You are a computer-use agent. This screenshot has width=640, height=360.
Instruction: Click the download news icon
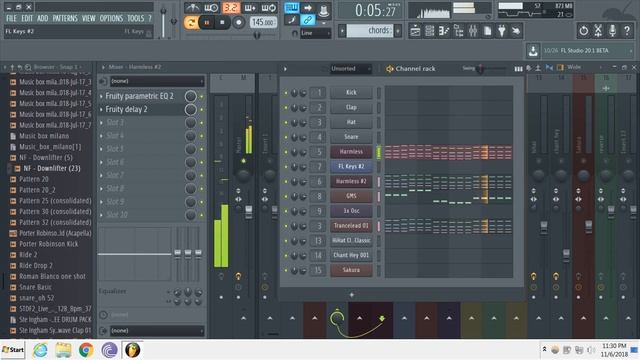pos(533,51)
